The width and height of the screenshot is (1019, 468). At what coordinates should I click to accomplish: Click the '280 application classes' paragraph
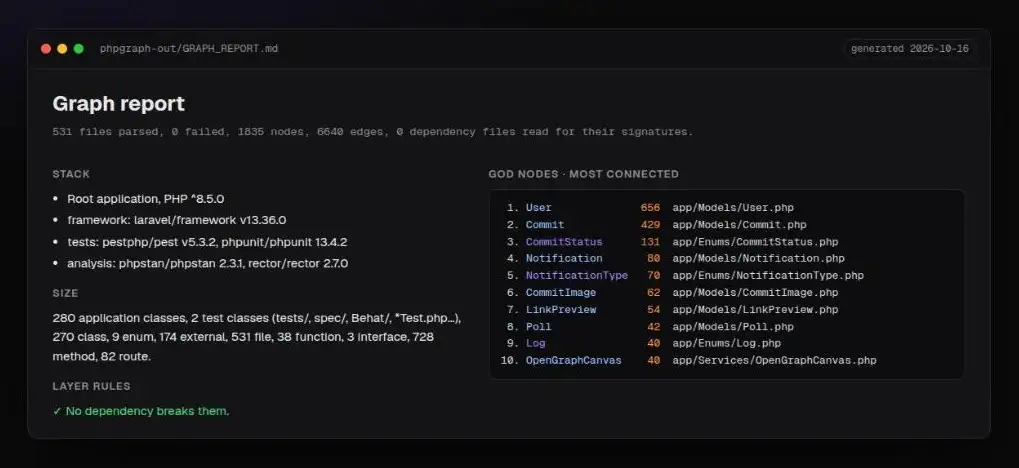(x=257, y=338)
